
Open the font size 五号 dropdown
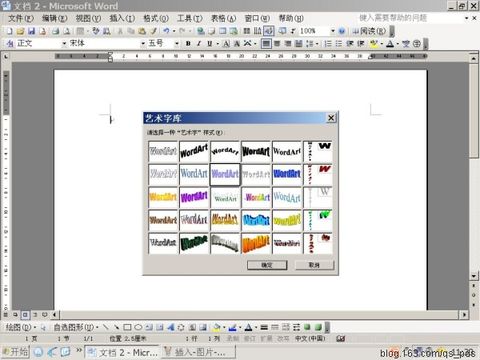177,44
